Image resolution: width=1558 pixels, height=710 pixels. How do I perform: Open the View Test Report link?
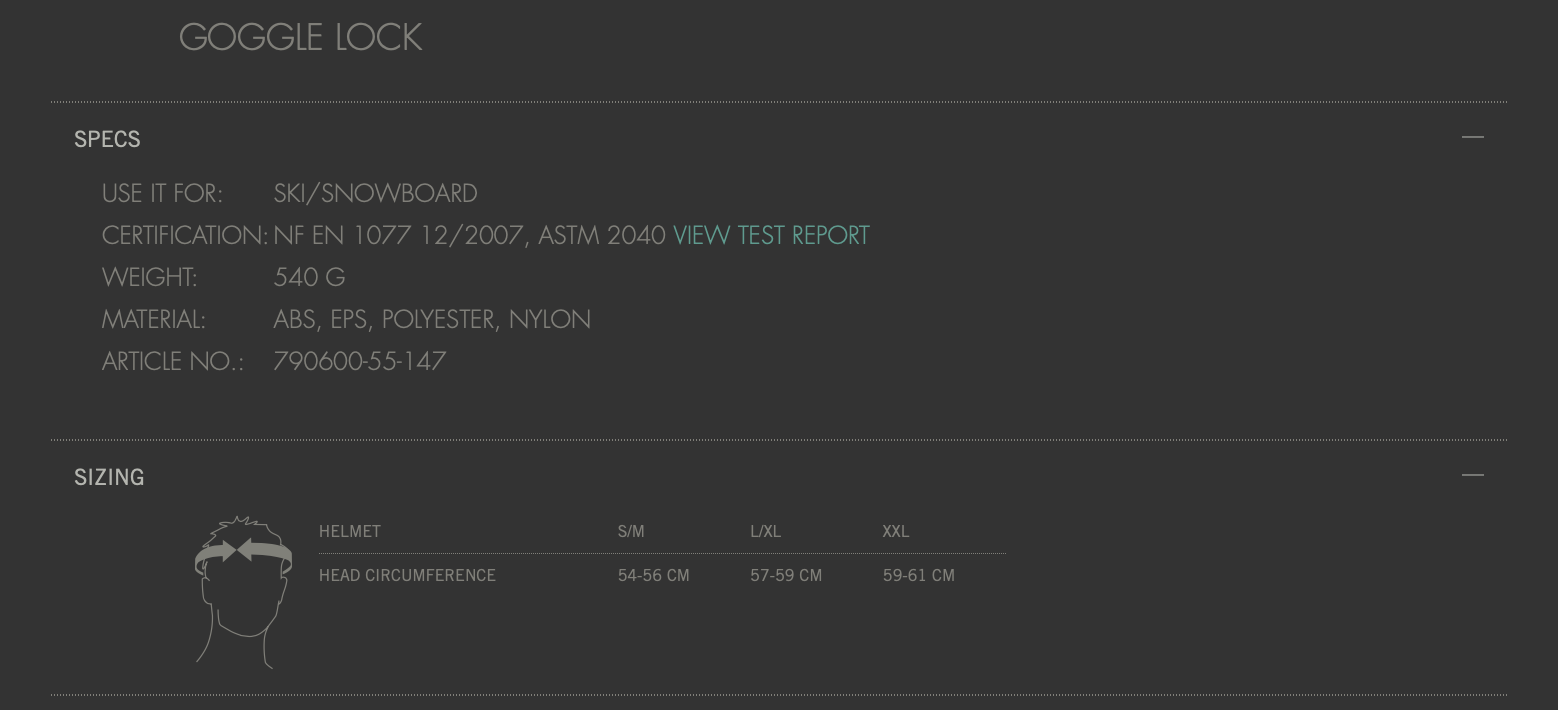771,235
